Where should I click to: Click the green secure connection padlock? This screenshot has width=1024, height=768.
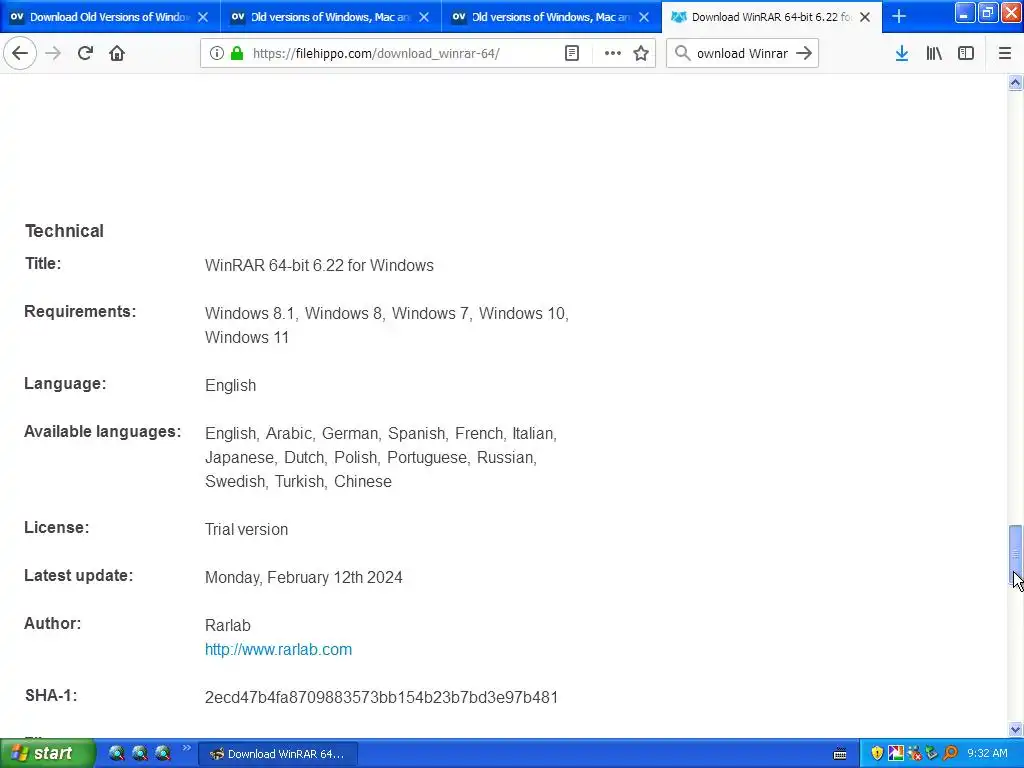pyautogui.click(x=237, y=54)
